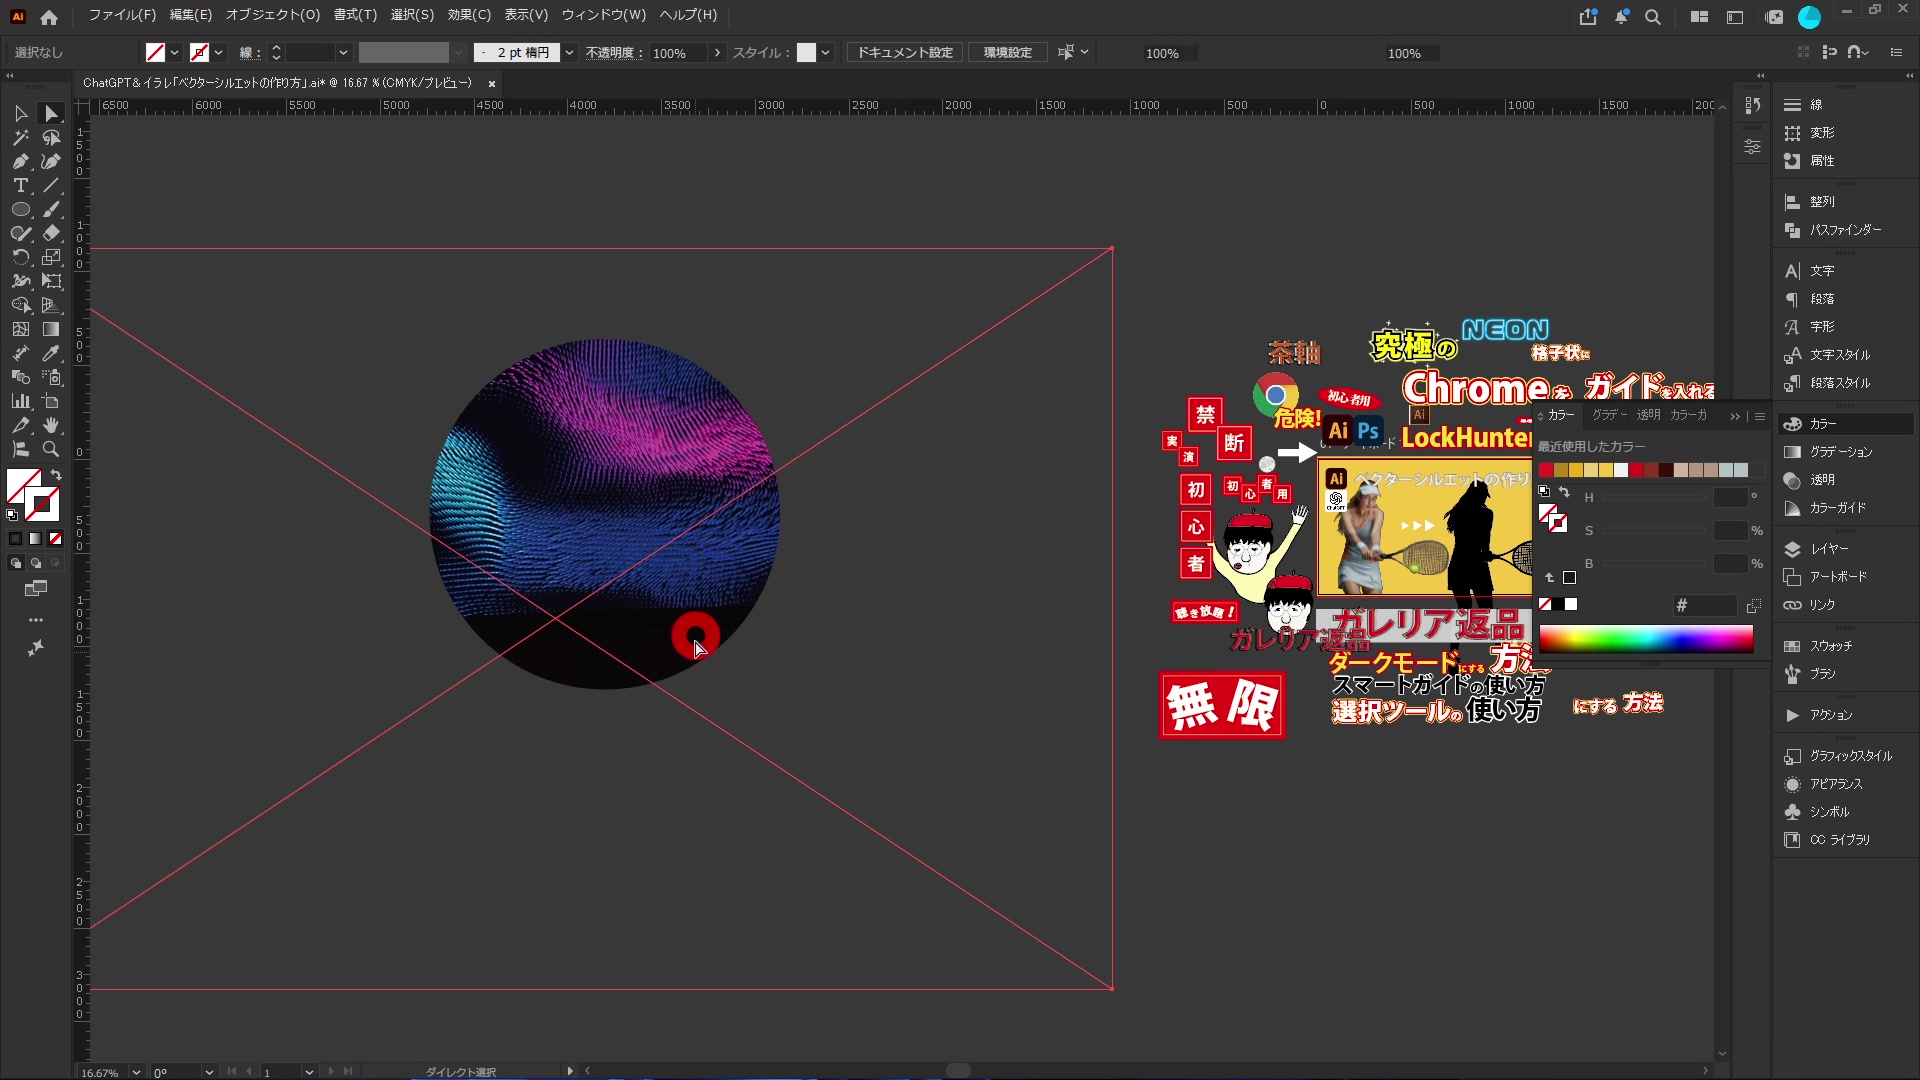This screenshot has height=1080, width=1920.
Task: Open the zoom level dropdown at bottom
Action: [x=136, y=1072]
